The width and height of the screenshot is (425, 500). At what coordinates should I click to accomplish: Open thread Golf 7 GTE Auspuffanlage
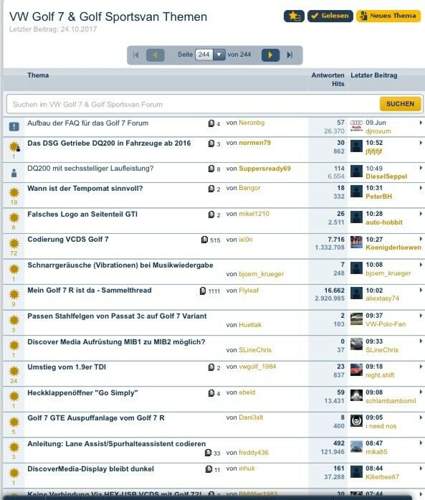coord(96,418)
